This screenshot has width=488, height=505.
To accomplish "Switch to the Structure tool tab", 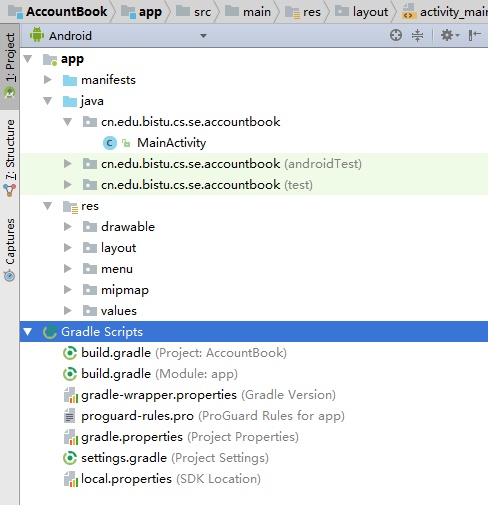I will [x=10, y=158].
